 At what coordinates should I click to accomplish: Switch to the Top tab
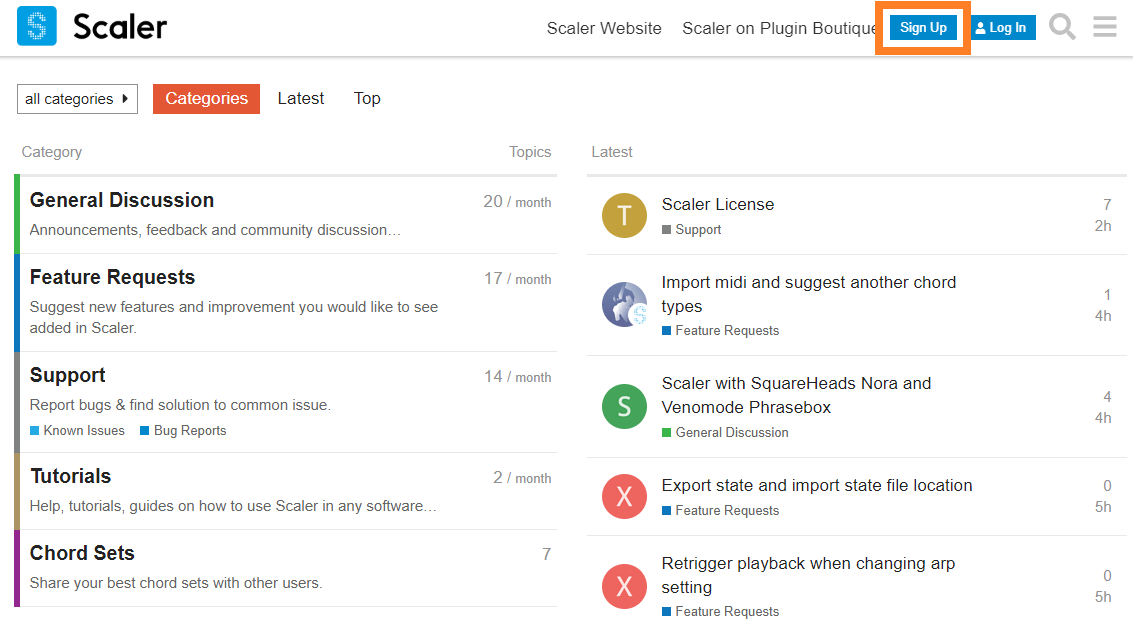click(367, 98)
